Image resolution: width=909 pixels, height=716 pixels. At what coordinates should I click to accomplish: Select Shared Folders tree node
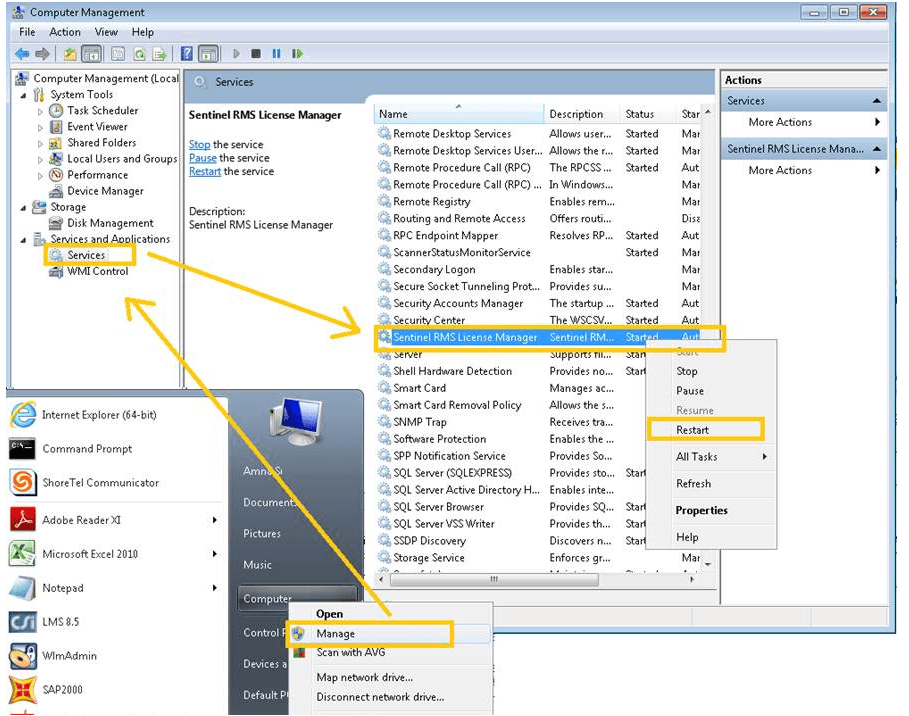tap(101, 143)
